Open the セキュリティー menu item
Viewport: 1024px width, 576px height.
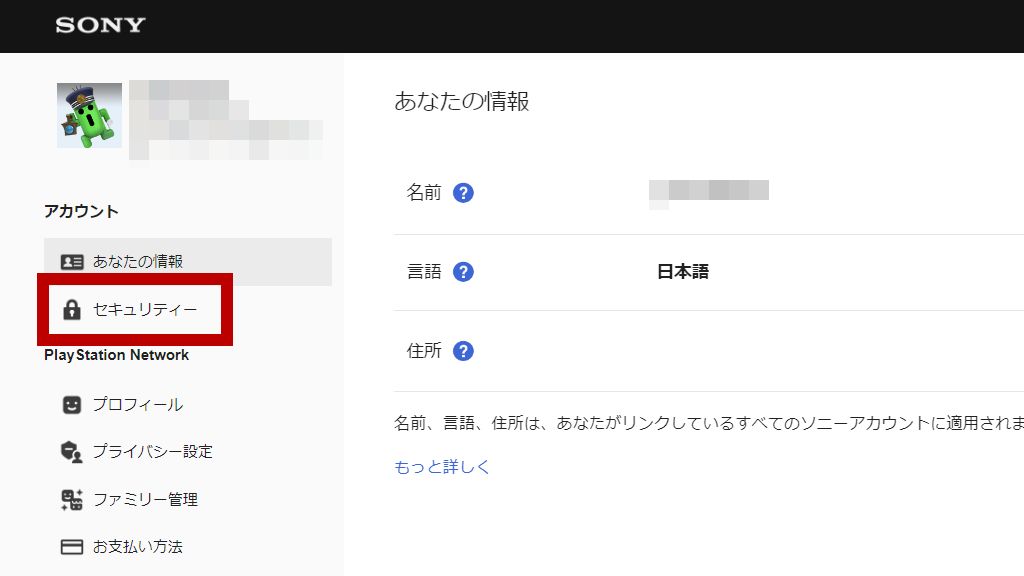(145, 310)
